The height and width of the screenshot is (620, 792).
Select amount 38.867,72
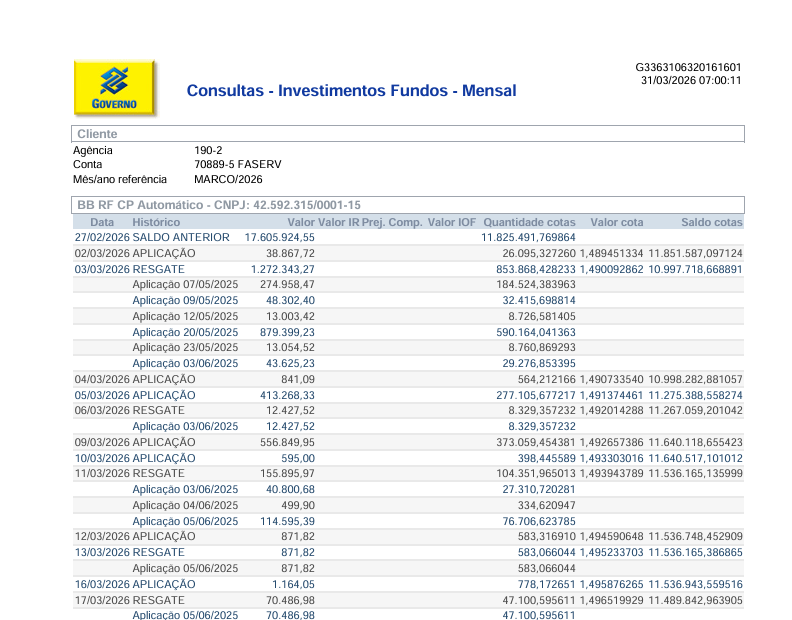tap(290, 253)
